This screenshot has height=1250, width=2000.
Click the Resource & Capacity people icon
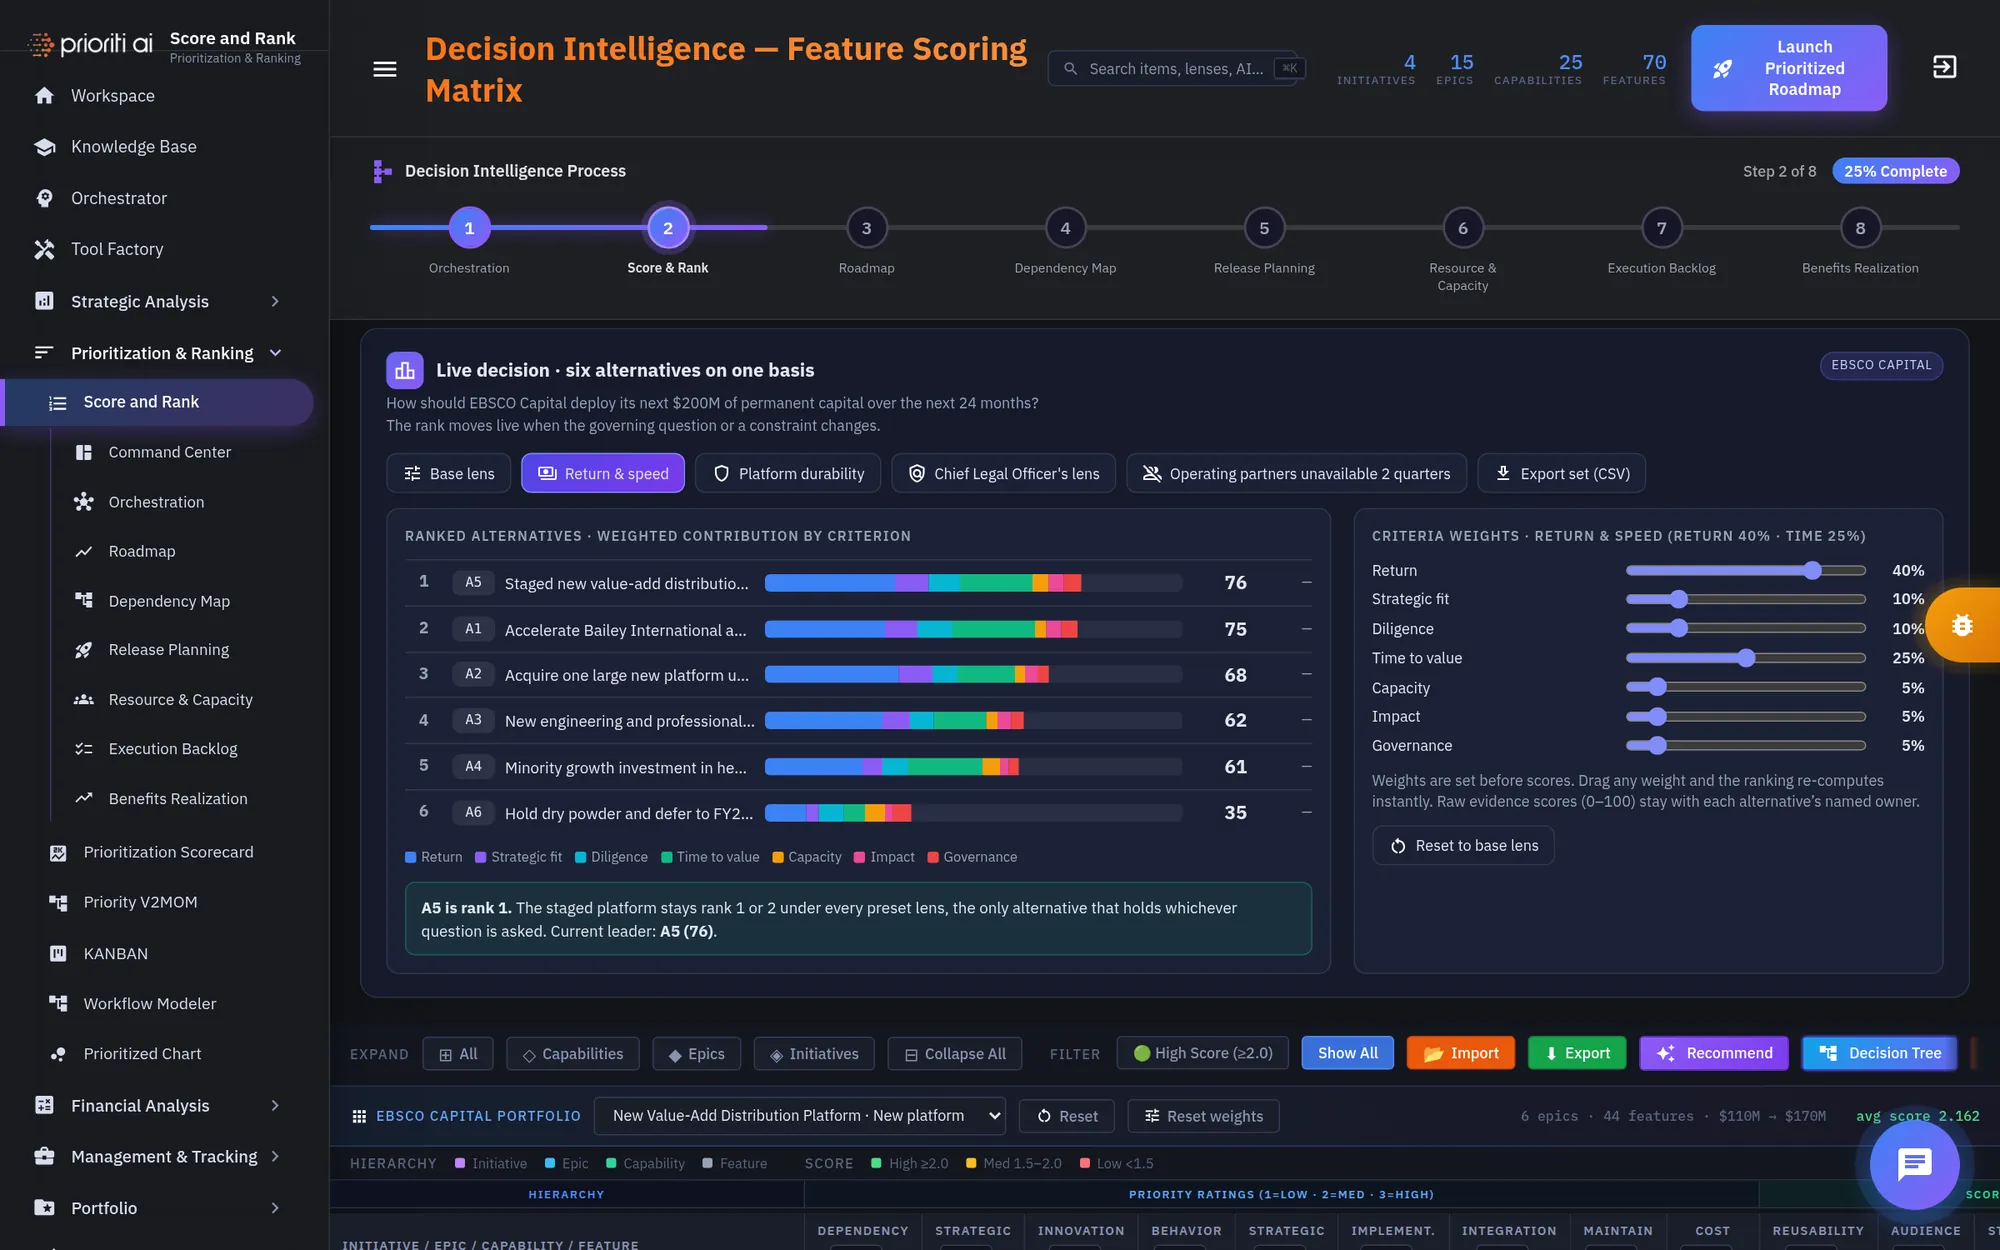[x=84, y=700]
